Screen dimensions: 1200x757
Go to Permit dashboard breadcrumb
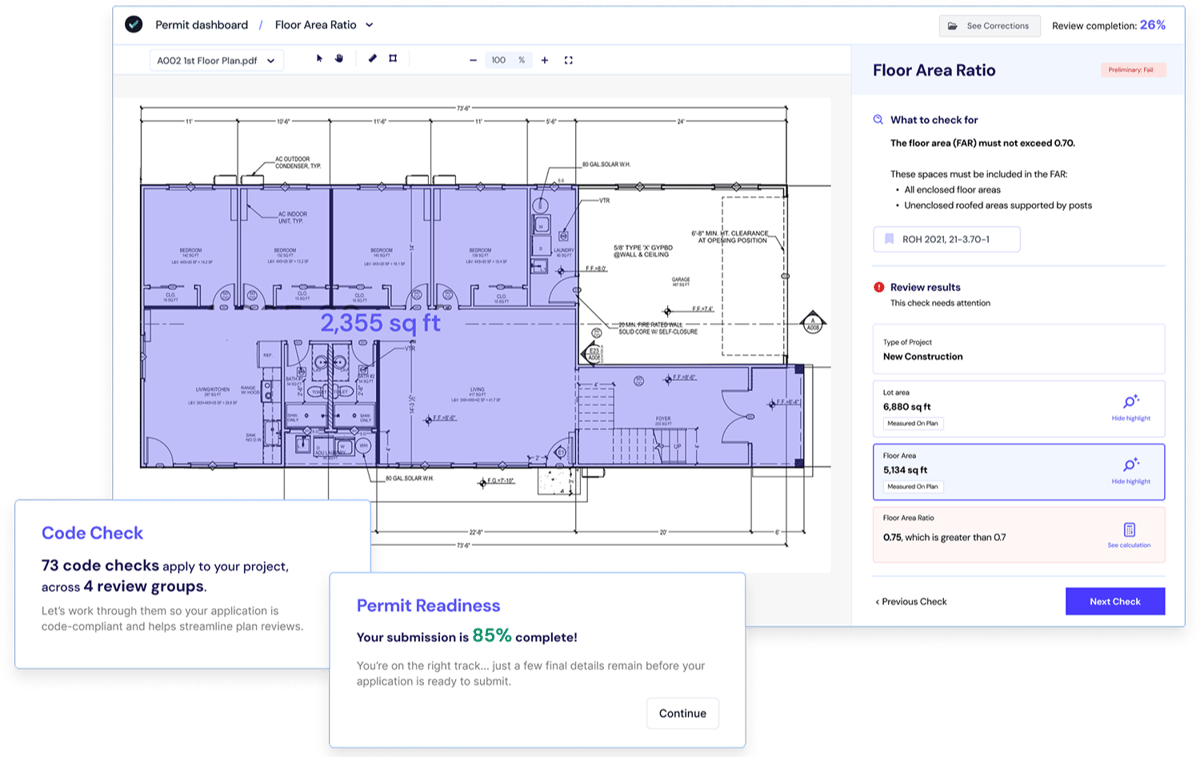(201, 25)
